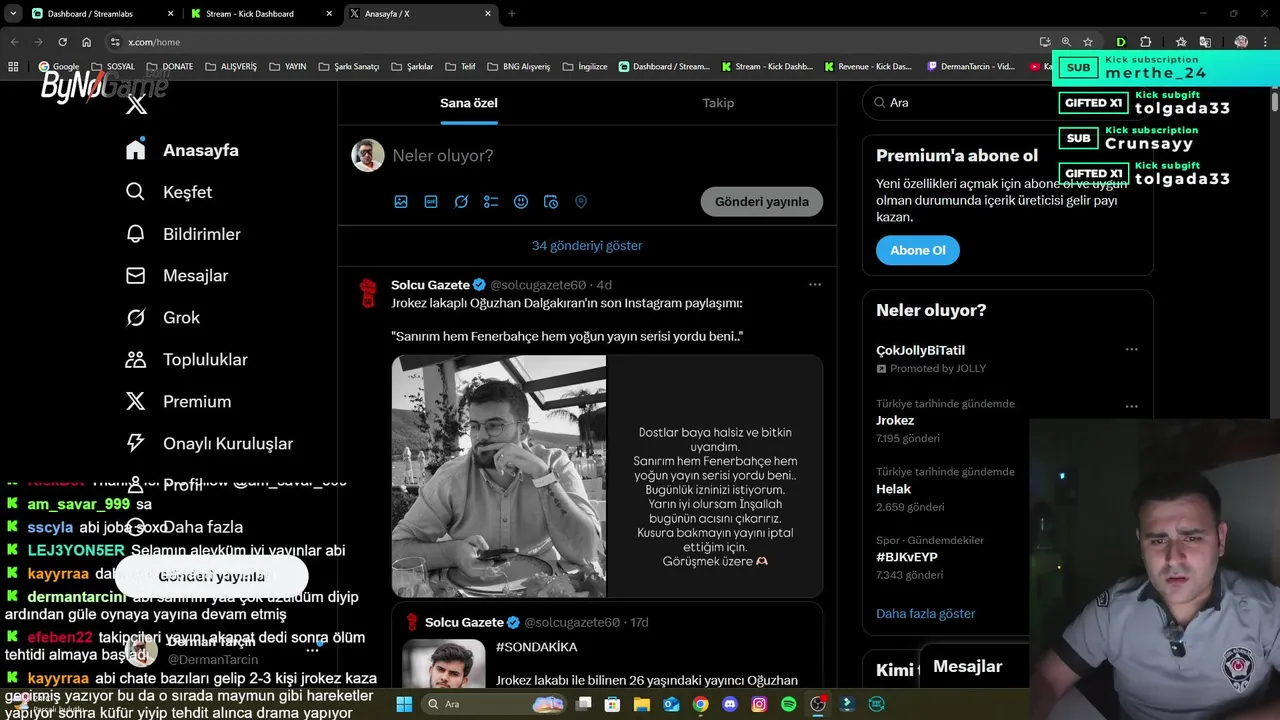Schedule the post icon
This screenshot has width=1280, height=720.
pyautogui.click(x=551, y=202)
